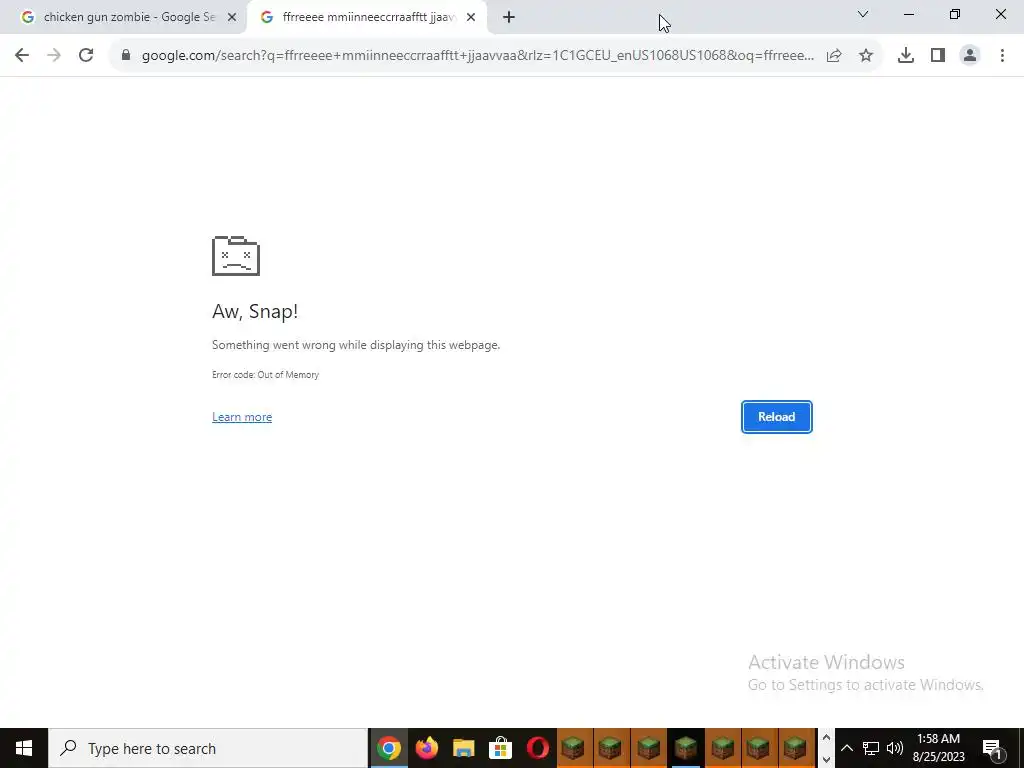
Task: Click the Type here to search box
Action: 208,748
